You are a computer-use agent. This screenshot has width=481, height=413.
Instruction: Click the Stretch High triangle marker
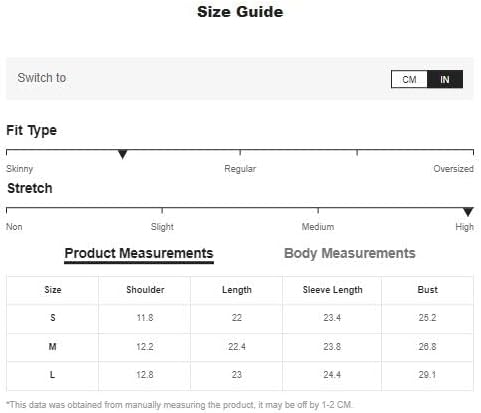coord(468,212)
